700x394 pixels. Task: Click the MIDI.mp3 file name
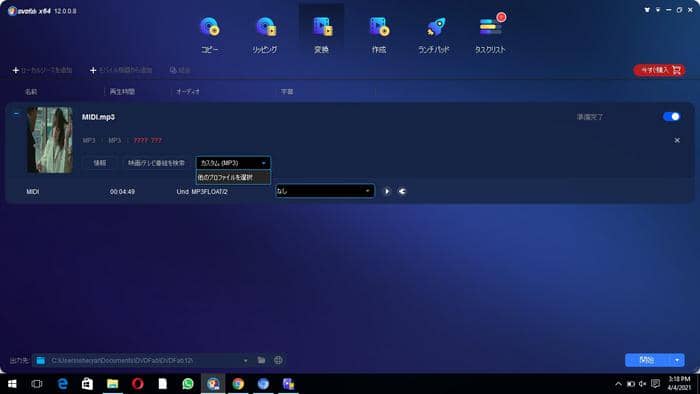98,117
